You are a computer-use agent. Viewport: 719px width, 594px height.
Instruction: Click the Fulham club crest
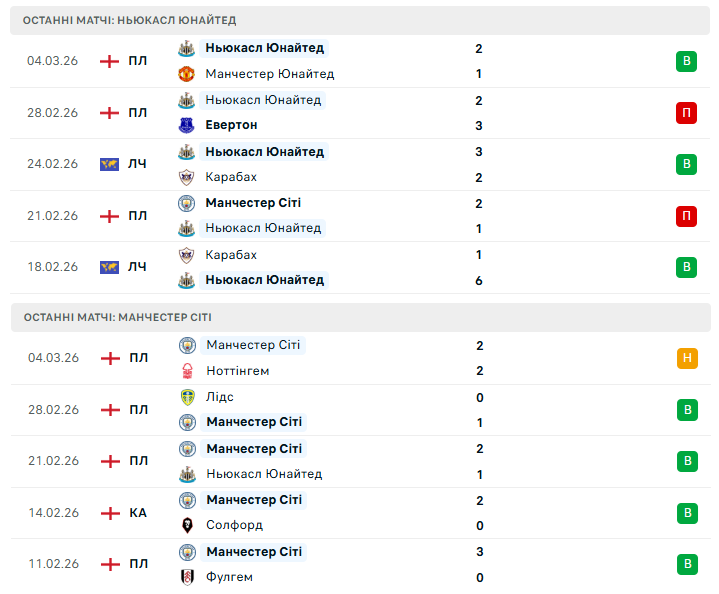point(187,577)
